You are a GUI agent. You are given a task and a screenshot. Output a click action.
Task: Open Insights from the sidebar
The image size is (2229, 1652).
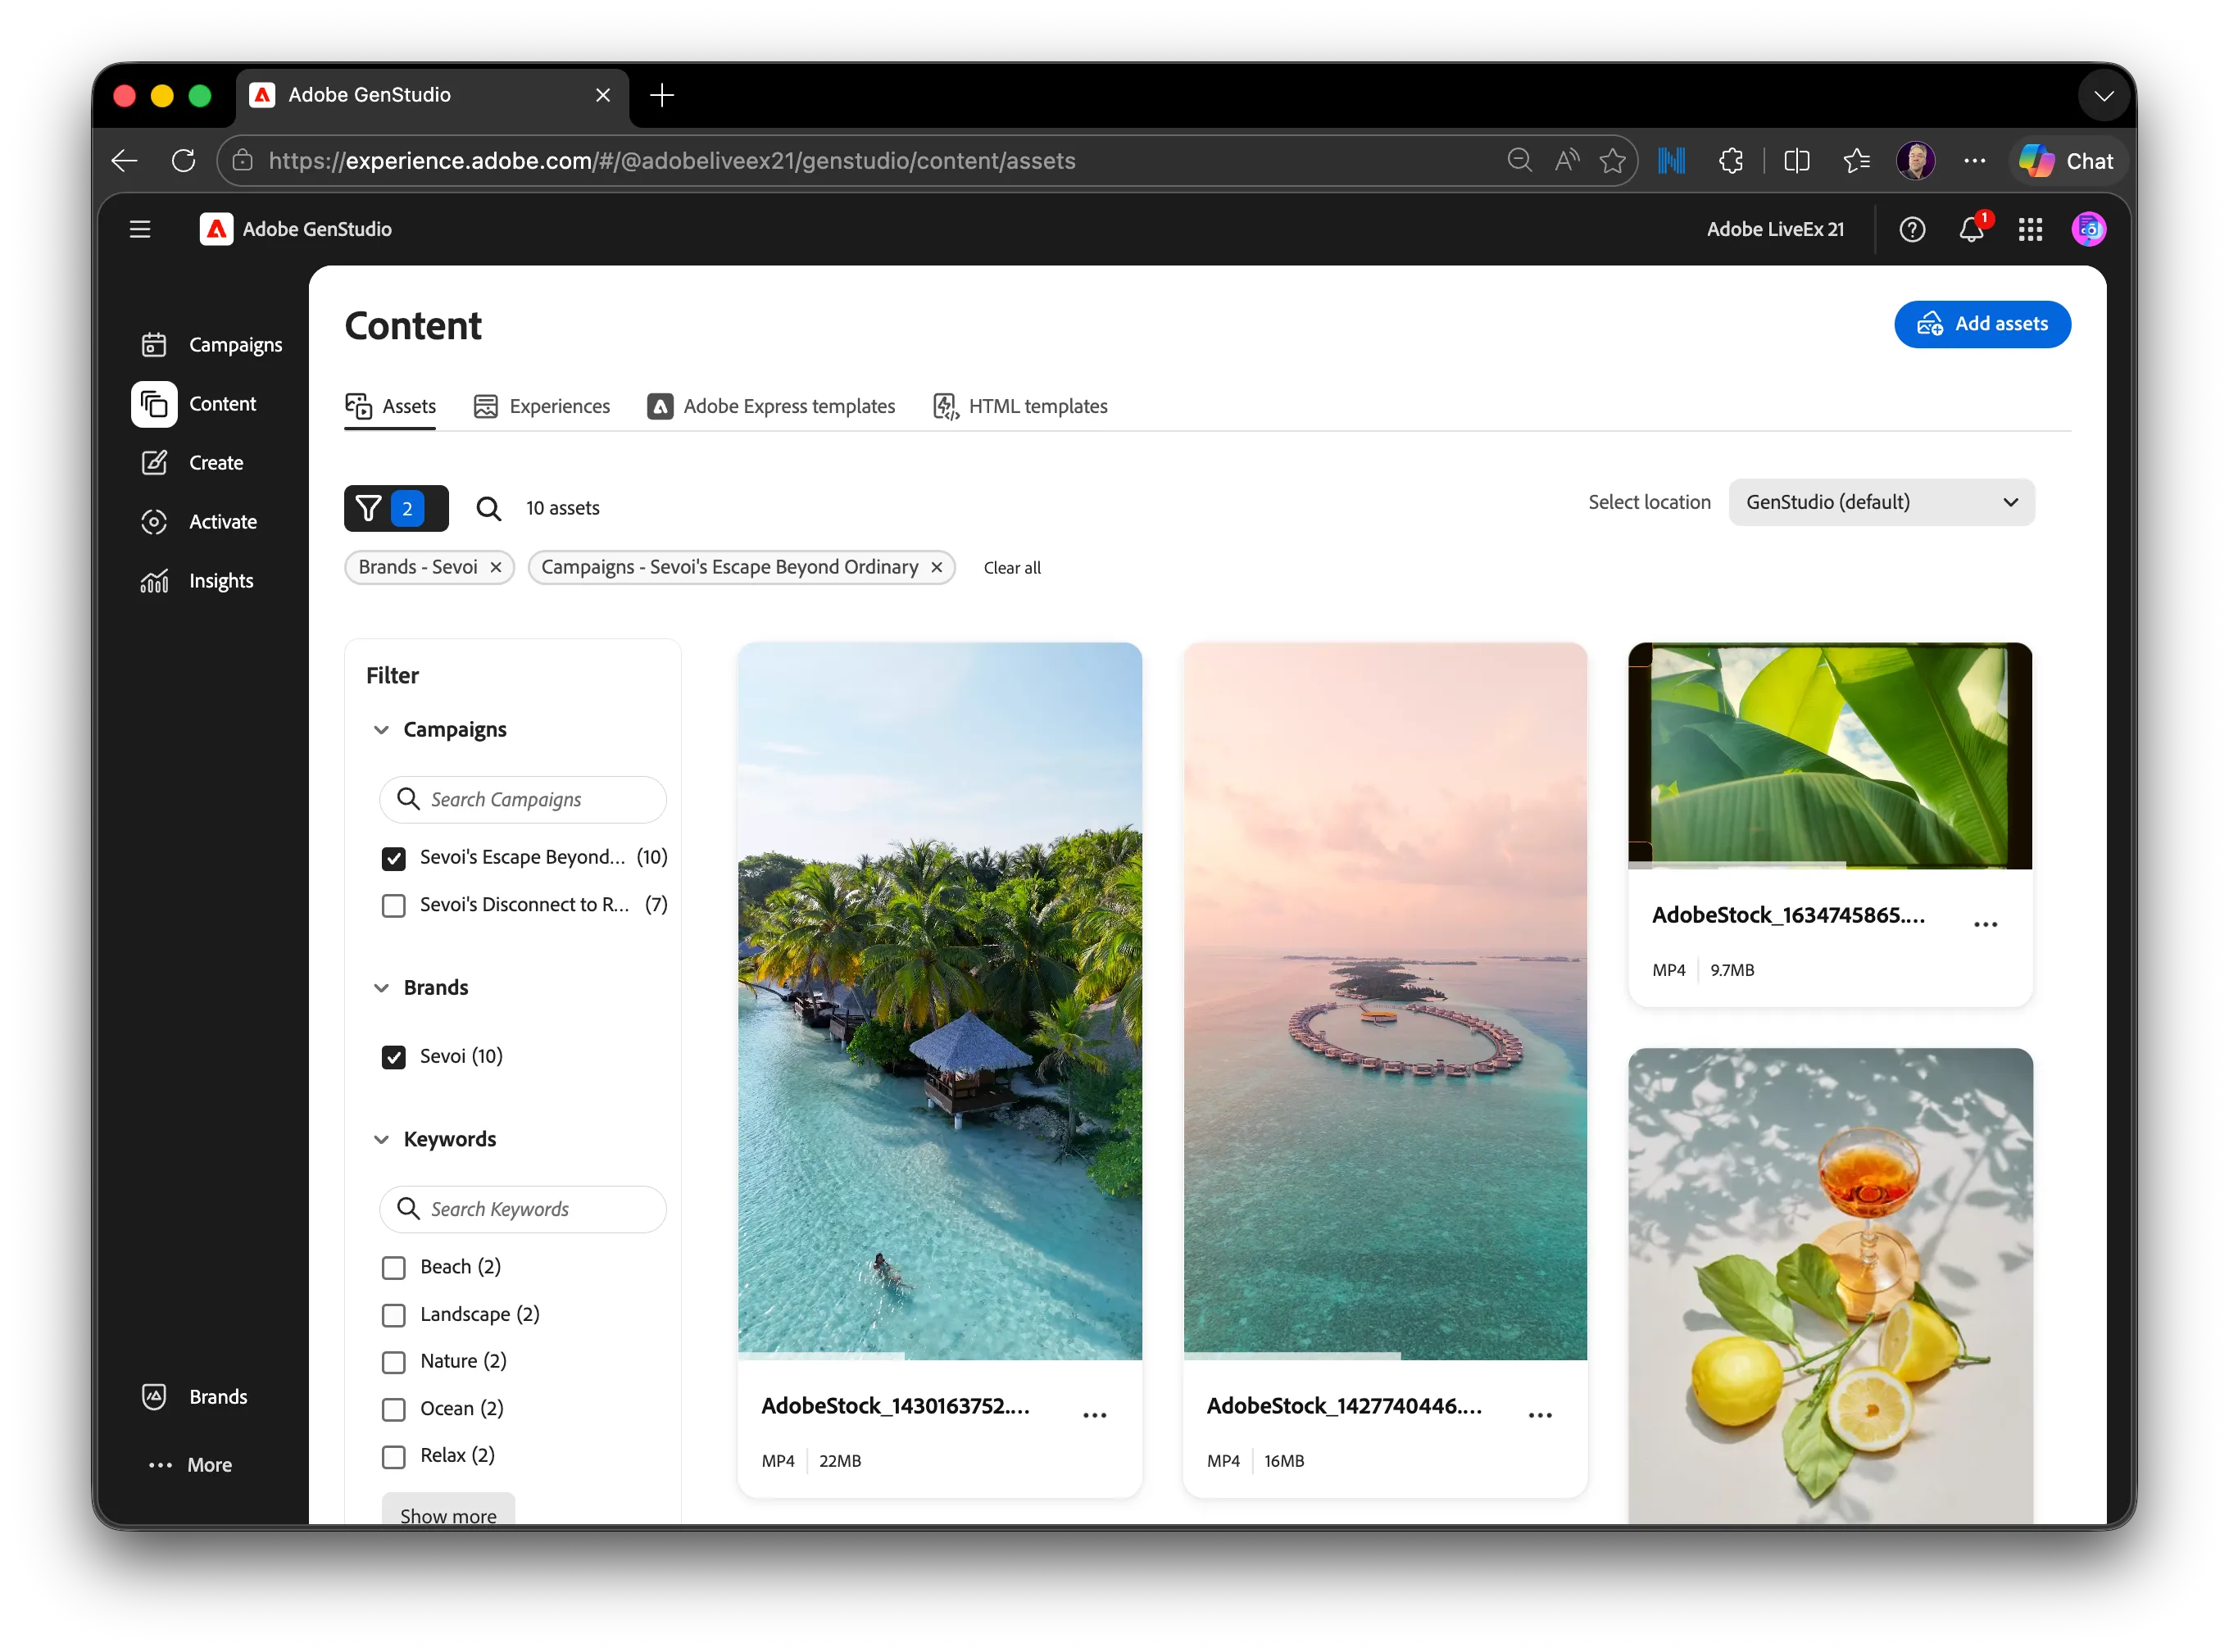(x=197, y=581)
